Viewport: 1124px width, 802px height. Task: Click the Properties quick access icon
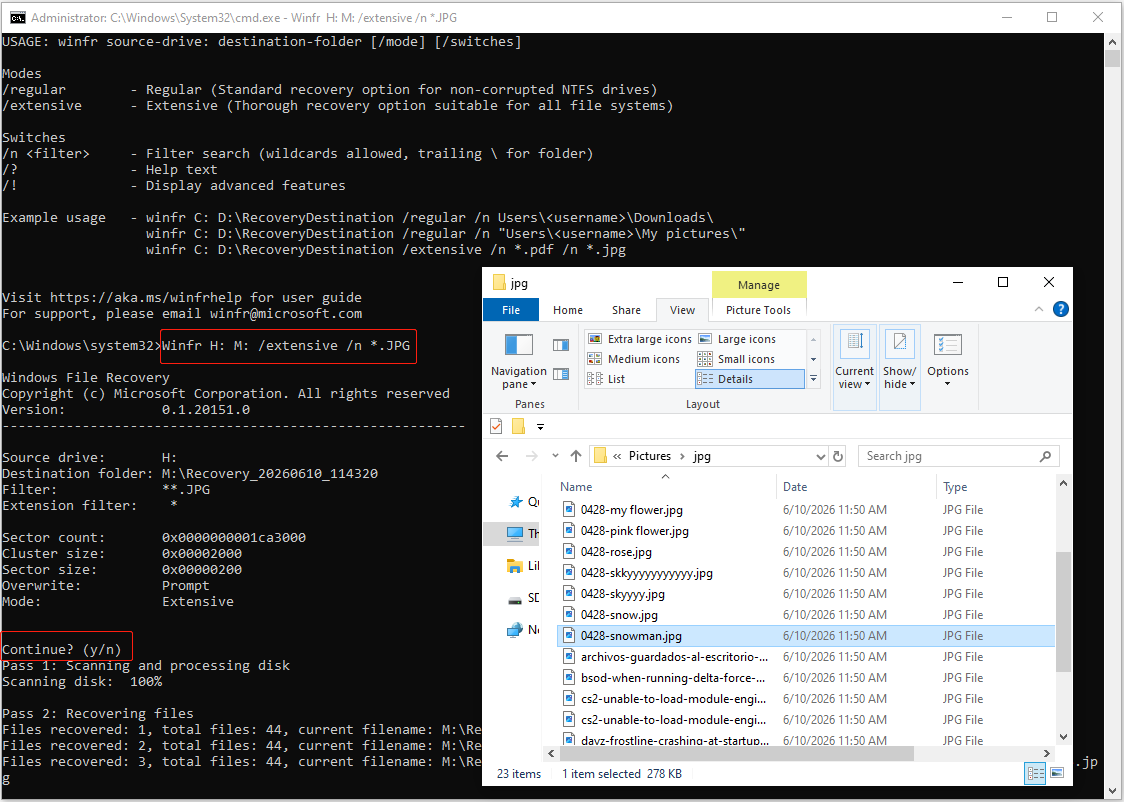click(x=496, y=426)
